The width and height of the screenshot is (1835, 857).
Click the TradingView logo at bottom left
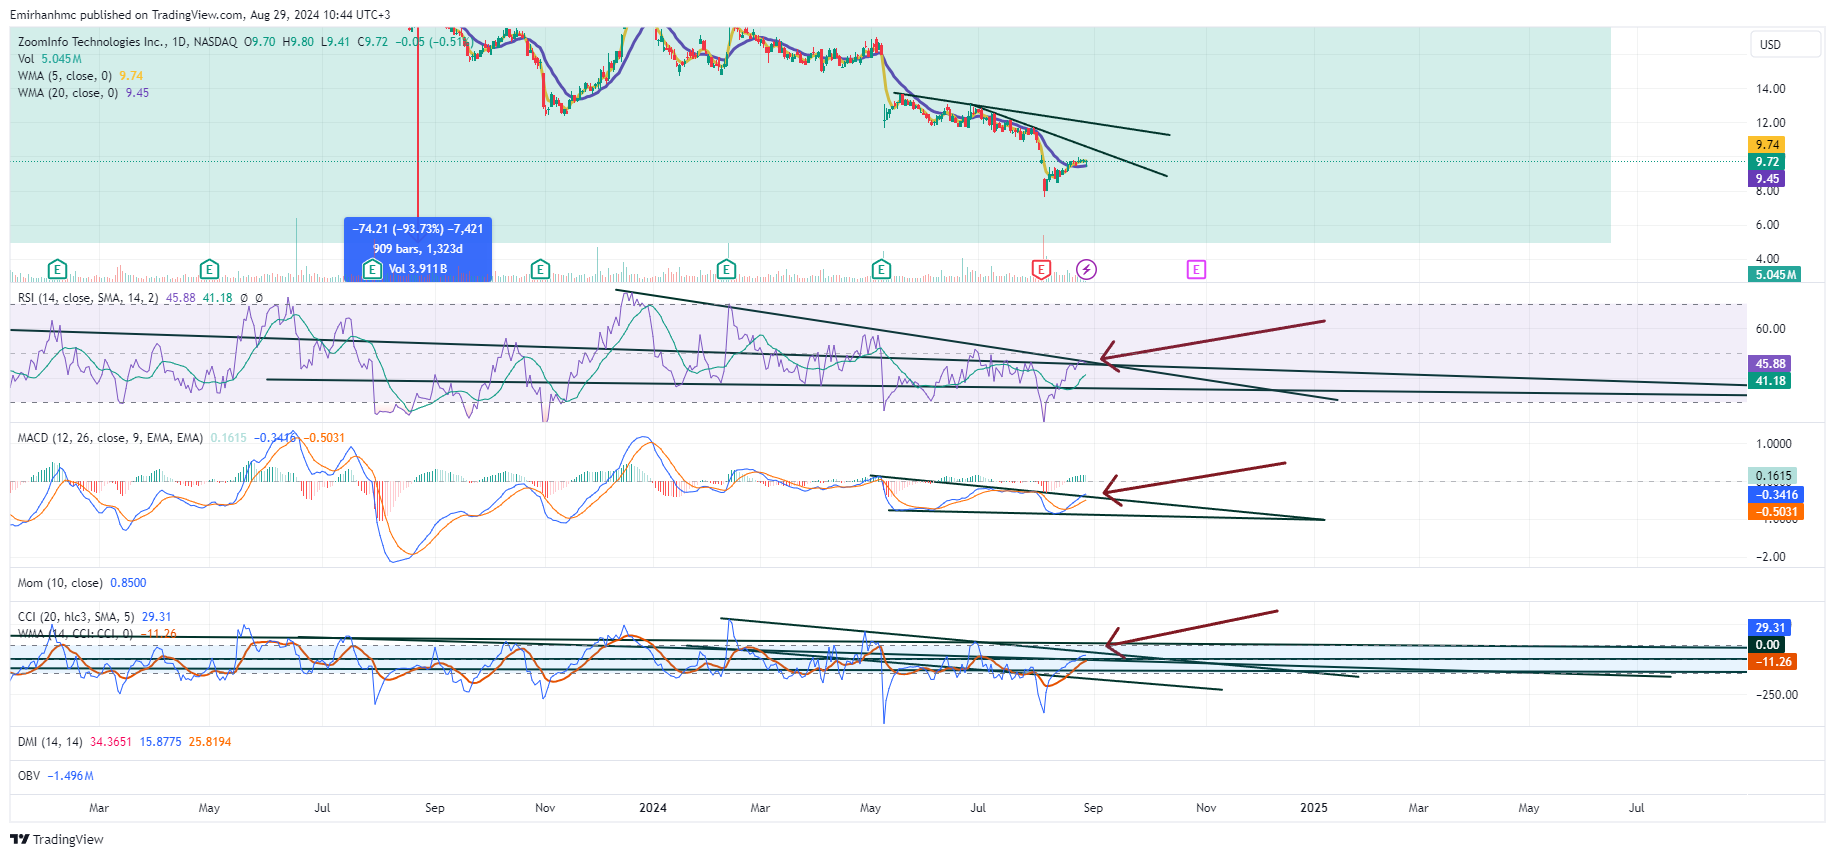(57, 839)
